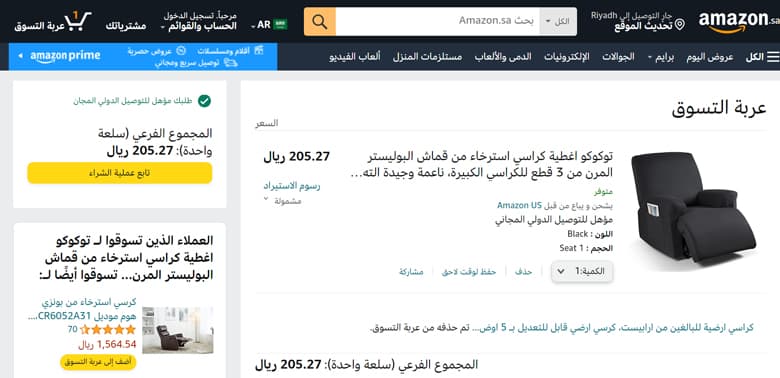This screenshot has height=378, width=780.
Task: Open the mobiles 'الجوالات' nav item
Action: pos(618,57)
